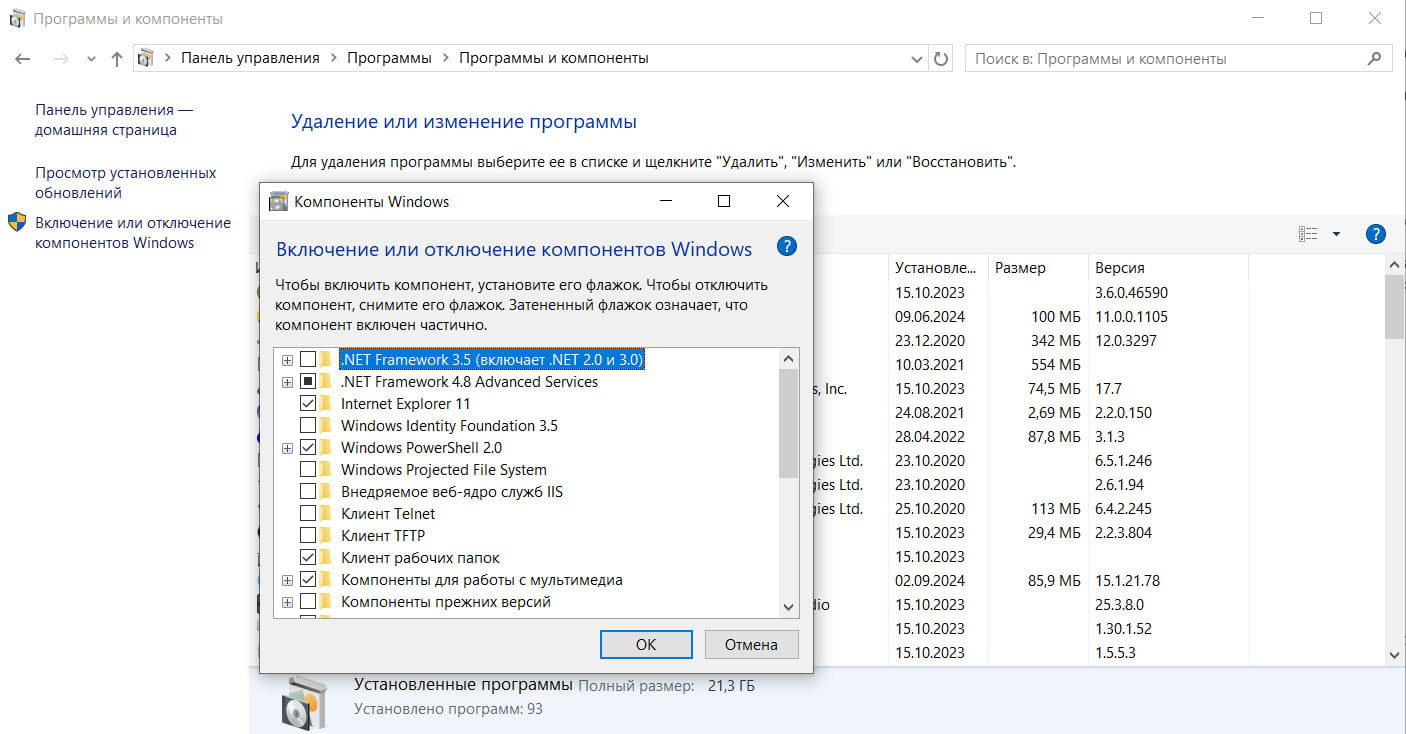This screenshot has height=734, width=1406.
Task: Click the blue help icon in Windows Components dialog
Action: (787, 247)
